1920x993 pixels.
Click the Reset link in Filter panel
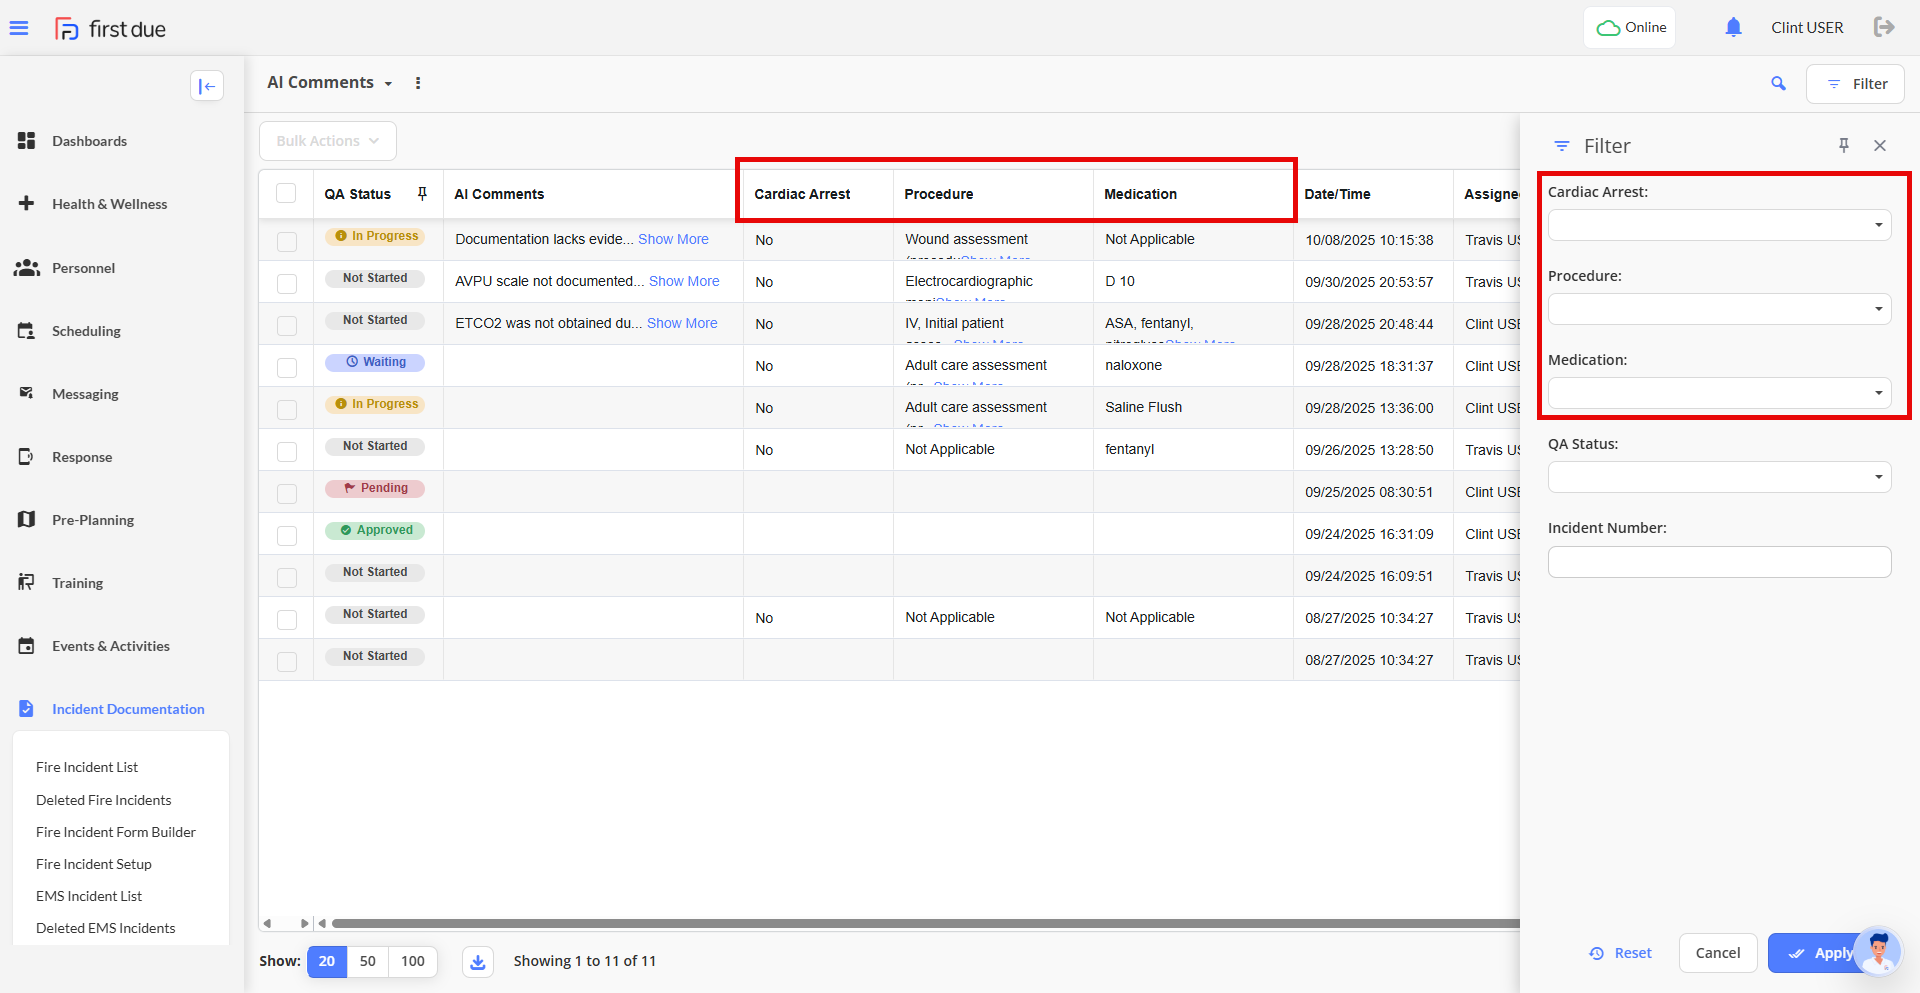(x=1621, y=953)
